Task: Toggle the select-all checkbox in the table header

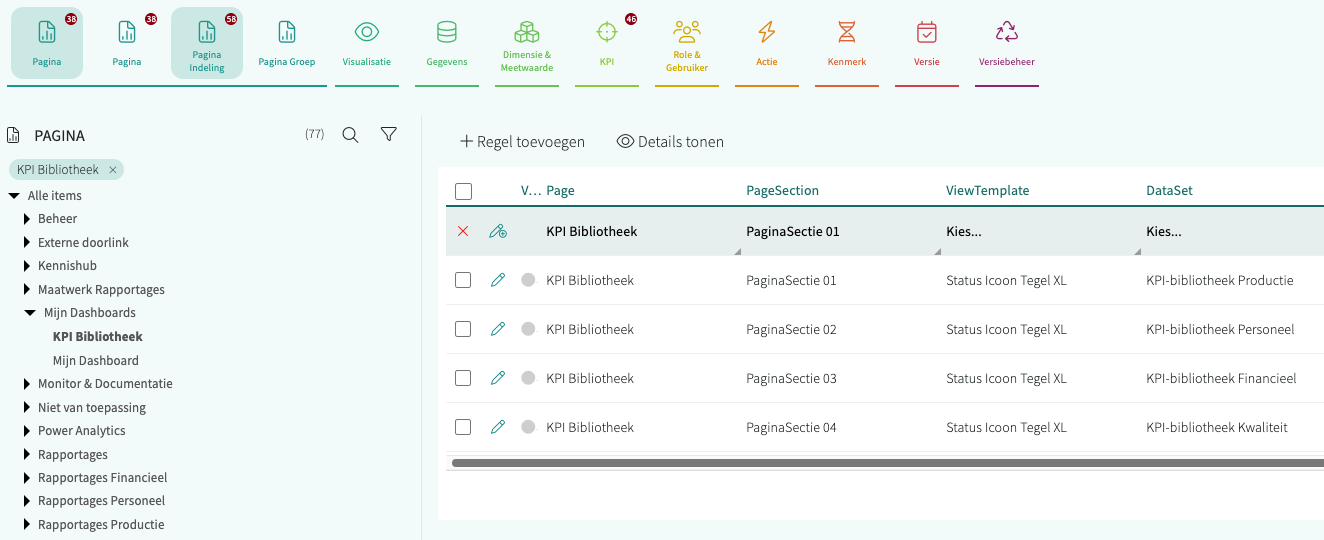Action: click(x=463, y=191)
